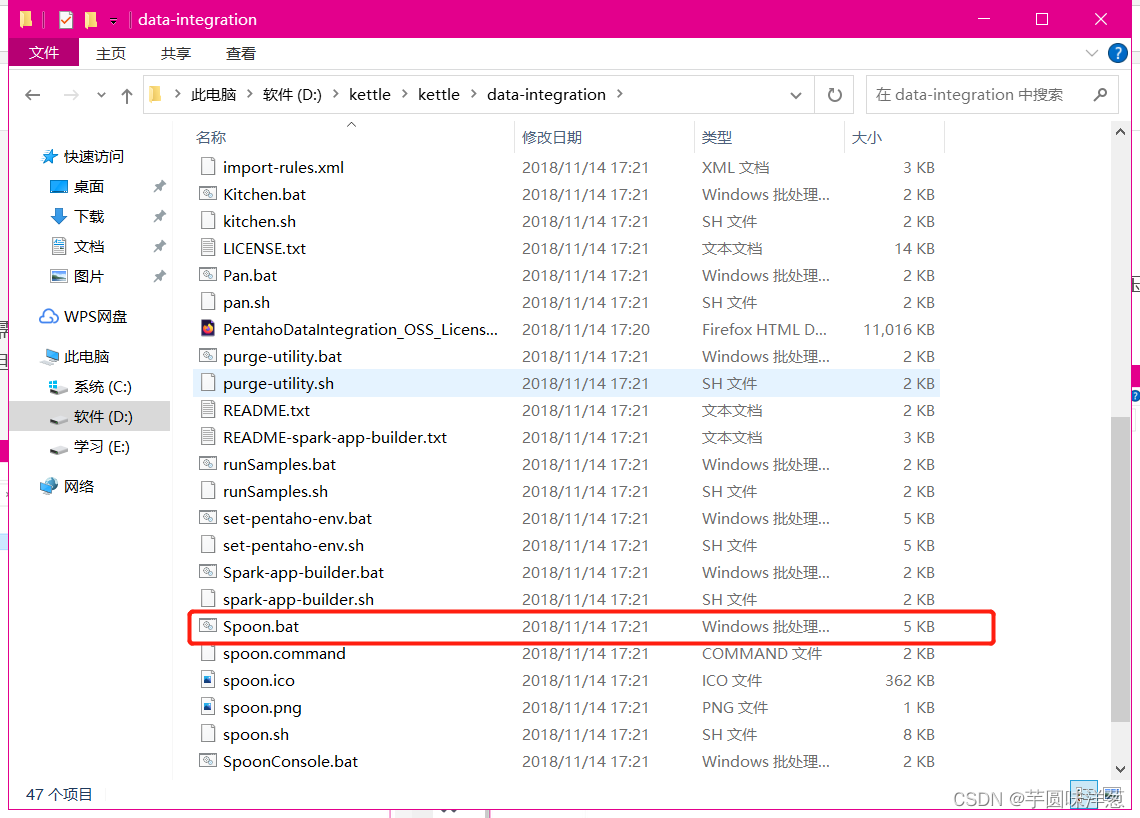Open recent locations dropdown arrow
The width and height of the screenshot is (1140, 818).
[x=101, y=95]
